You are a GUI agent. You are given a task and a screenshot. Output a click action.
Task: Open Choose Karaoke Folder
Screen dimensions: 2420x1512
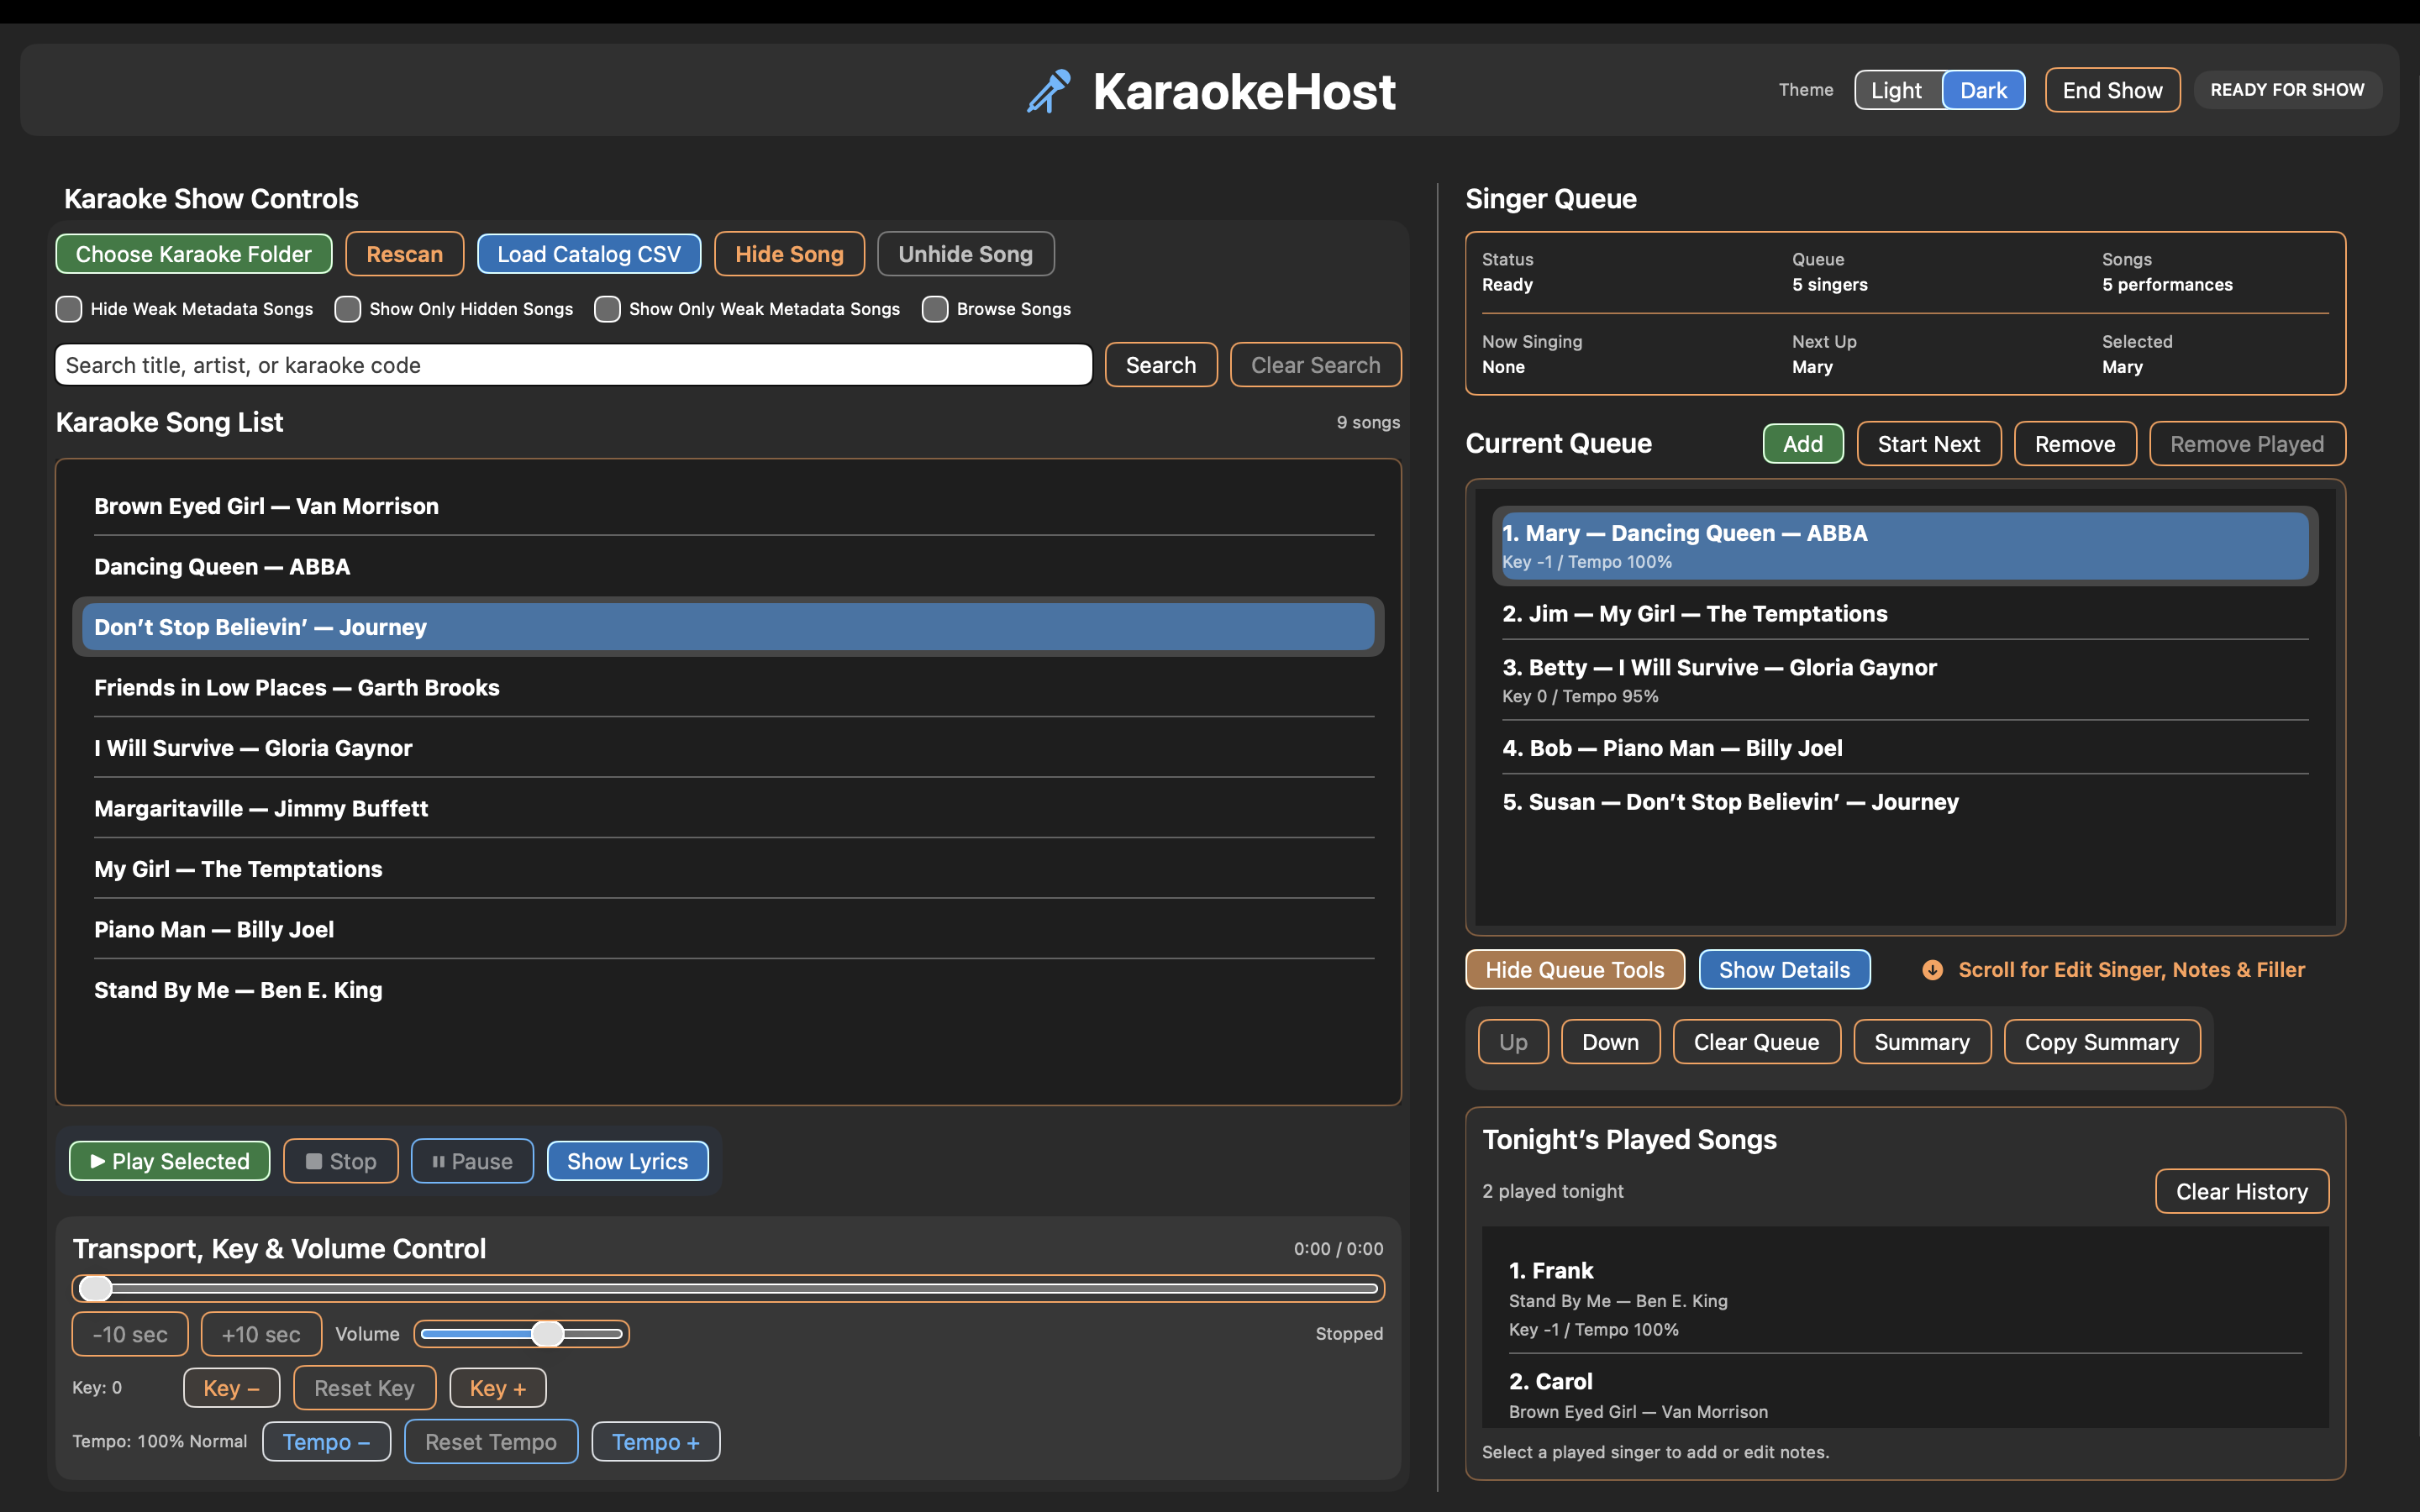click(x=194, y=254)
